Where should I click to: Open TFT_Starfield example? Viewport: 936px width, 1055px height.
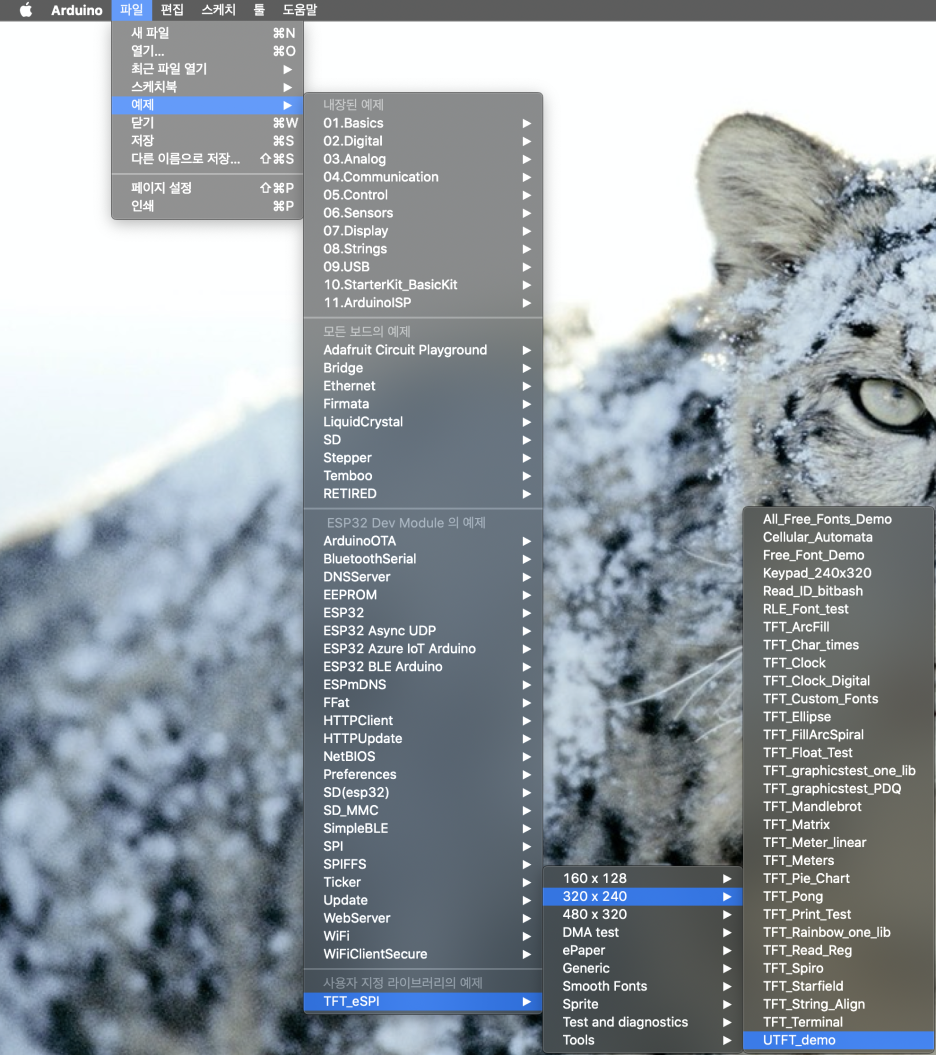(838, 986)
